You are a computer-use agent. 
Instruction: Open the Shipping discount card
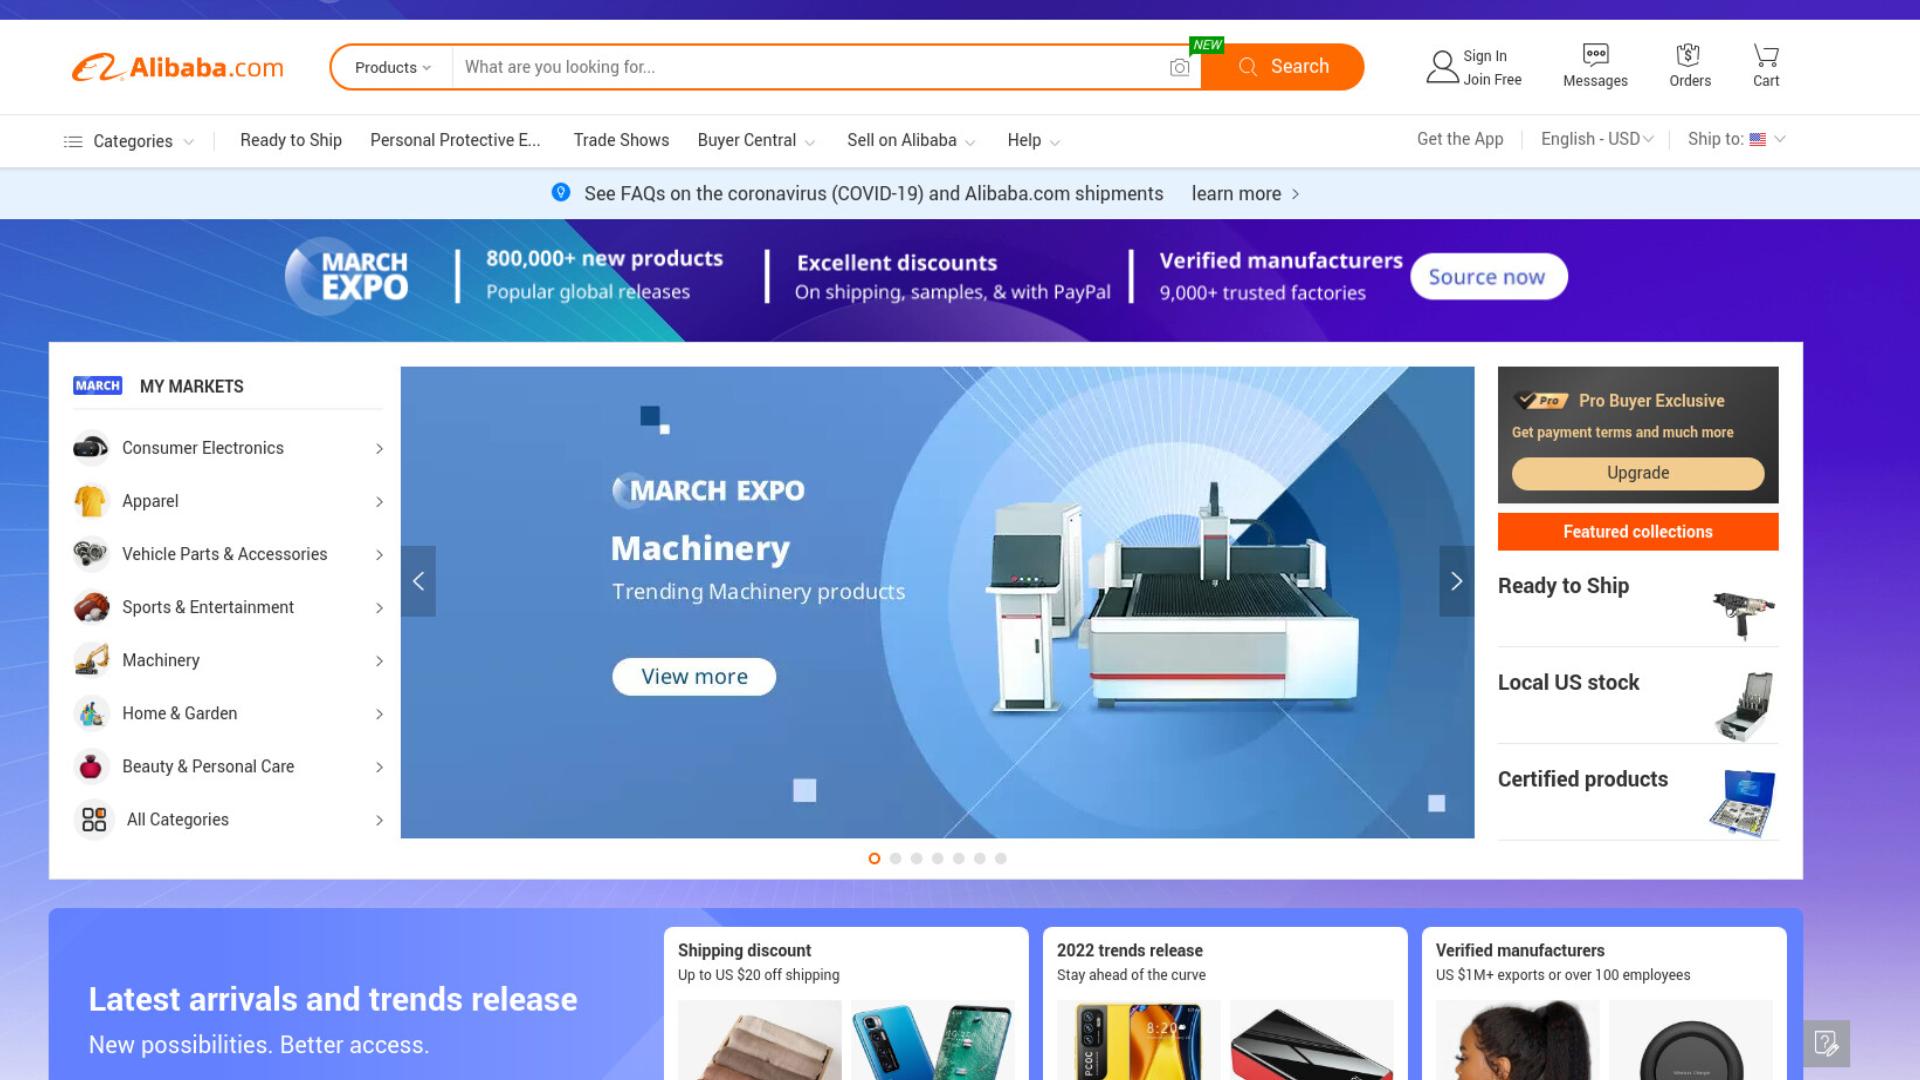846,1003
